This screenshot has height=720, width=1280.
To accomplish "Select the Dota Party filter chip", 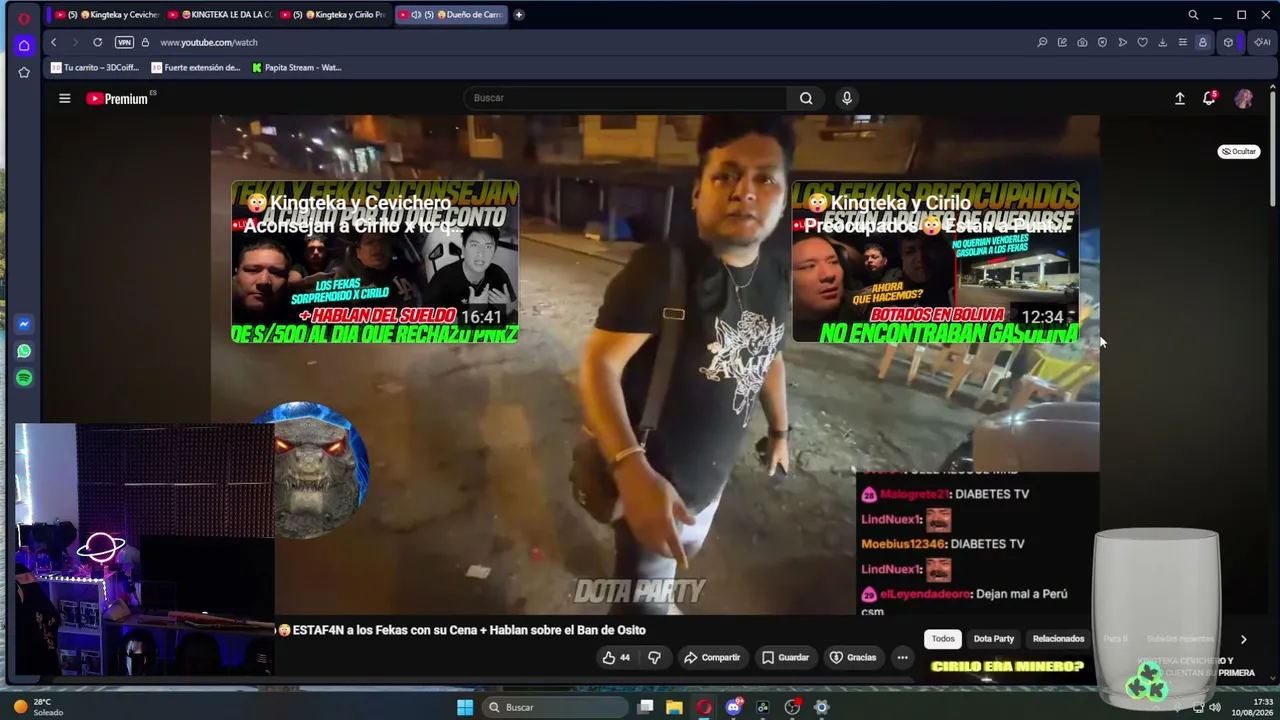I will point(994,639).
